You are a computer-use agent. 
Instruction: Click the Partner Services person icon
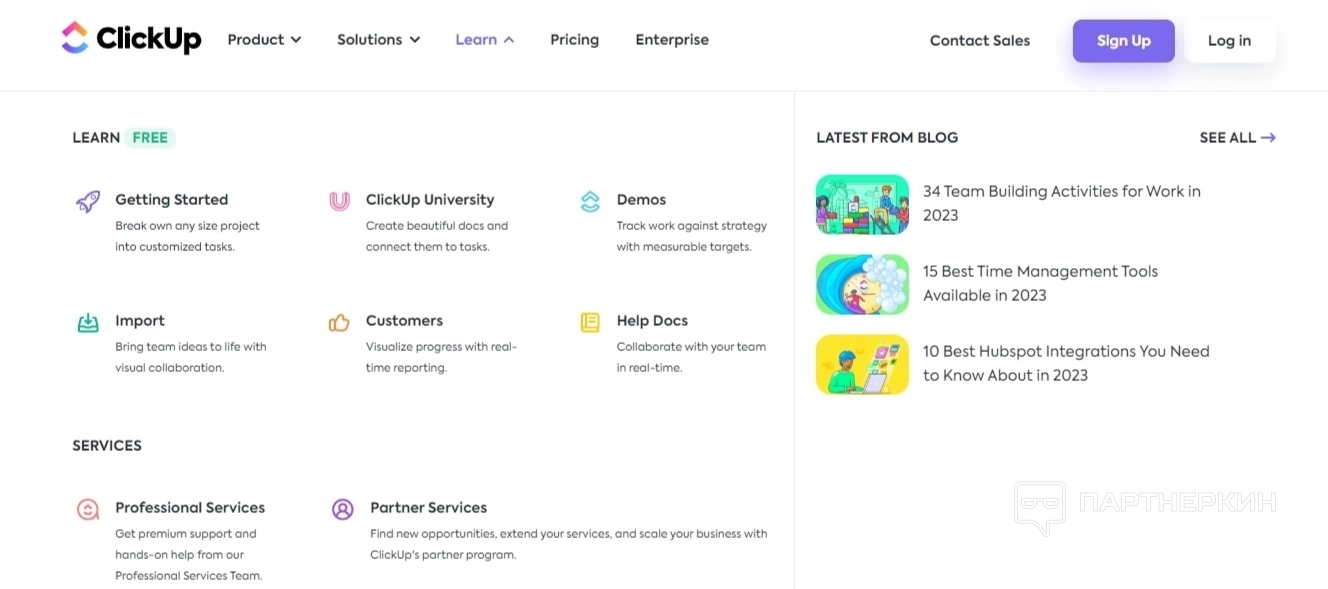[x=342, y=509]
